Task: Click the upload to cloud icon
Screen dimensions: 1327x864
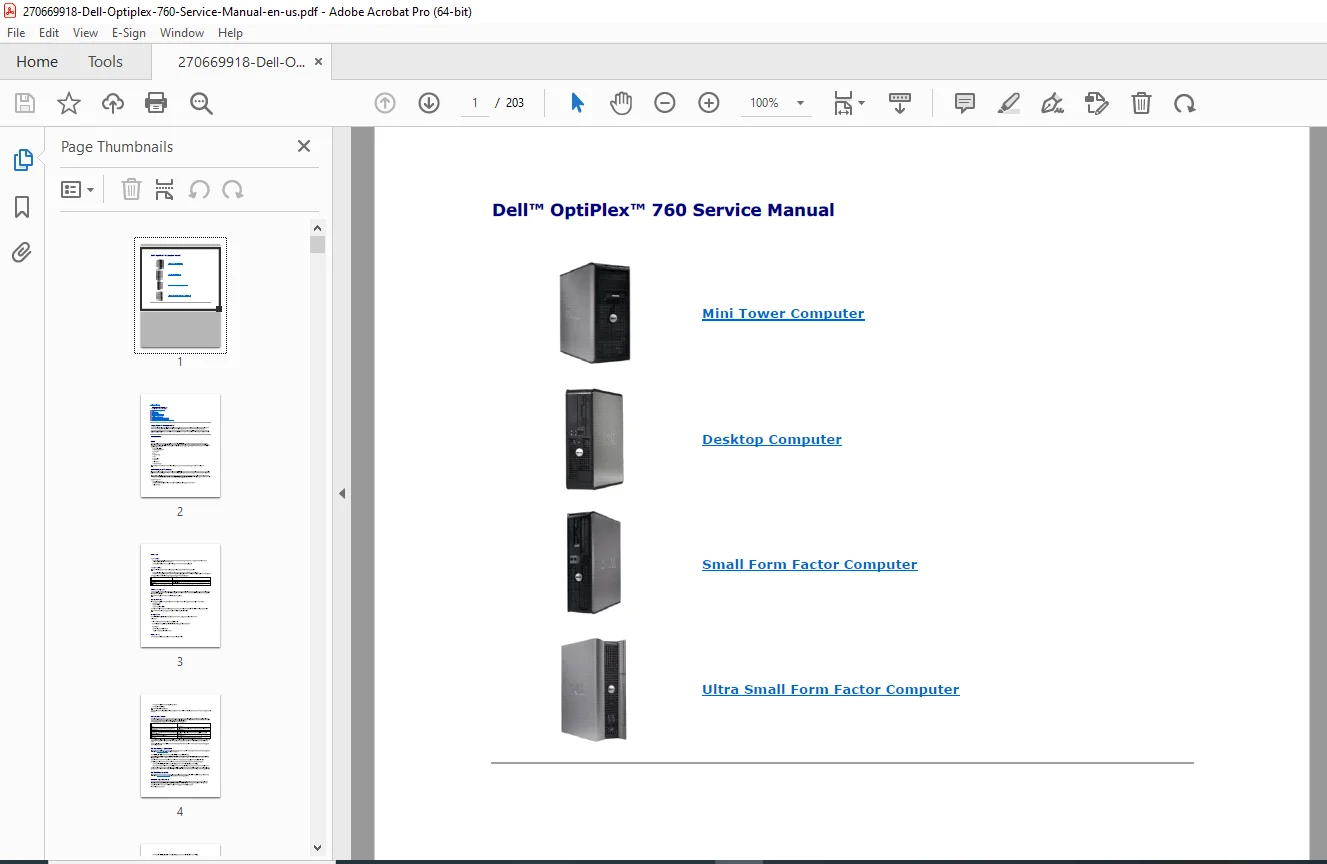Action: coord(113,103)
